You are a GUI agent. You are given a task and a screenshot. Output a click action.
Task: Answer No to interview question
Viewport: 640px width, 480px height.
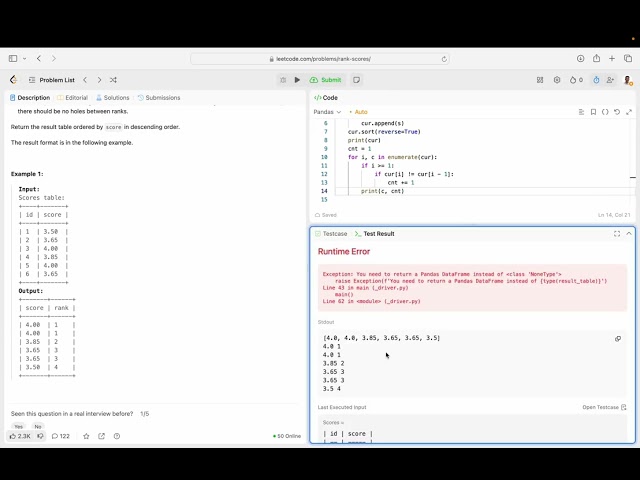[38, 426]
